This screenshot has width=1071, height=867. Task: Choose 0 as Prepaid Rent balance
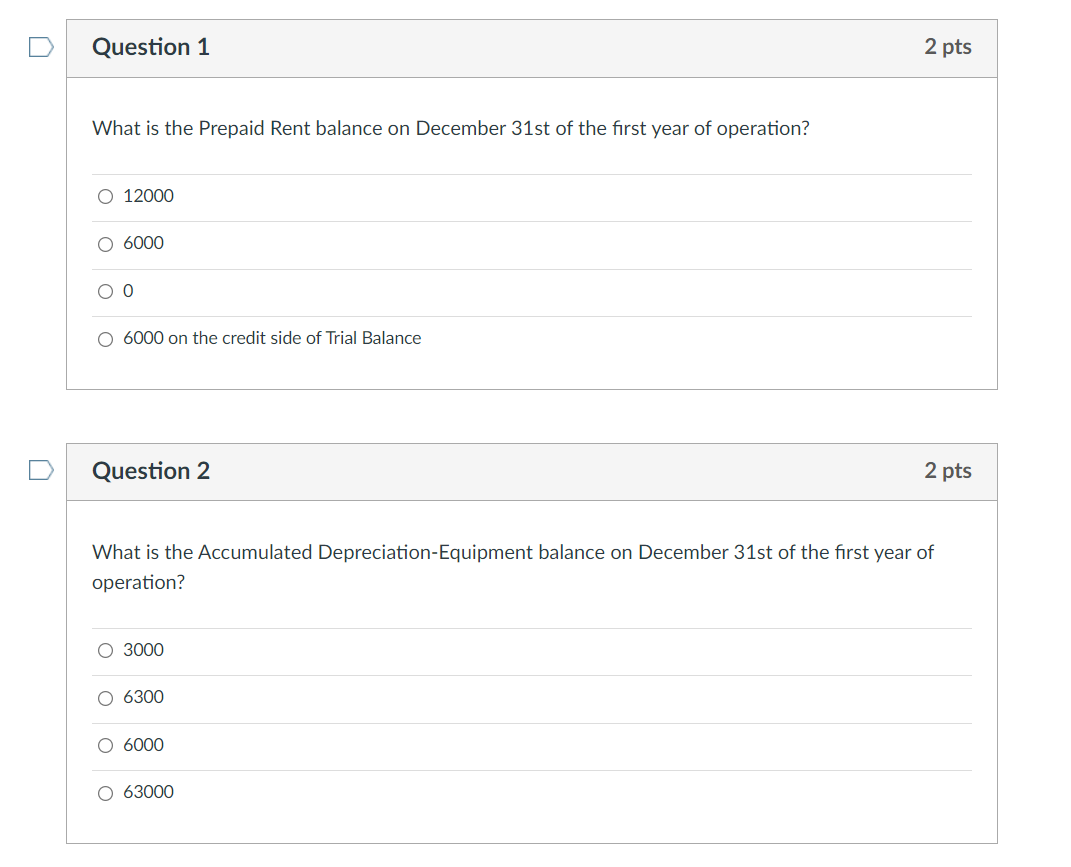point(106,292)
